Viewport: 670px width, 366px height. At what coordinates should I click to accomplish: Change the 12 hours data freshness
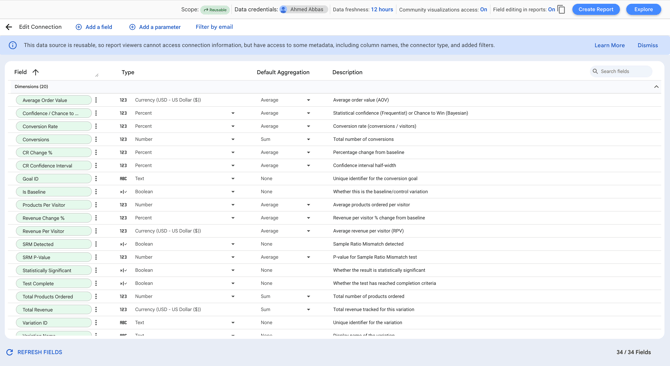tap(382, 9)
